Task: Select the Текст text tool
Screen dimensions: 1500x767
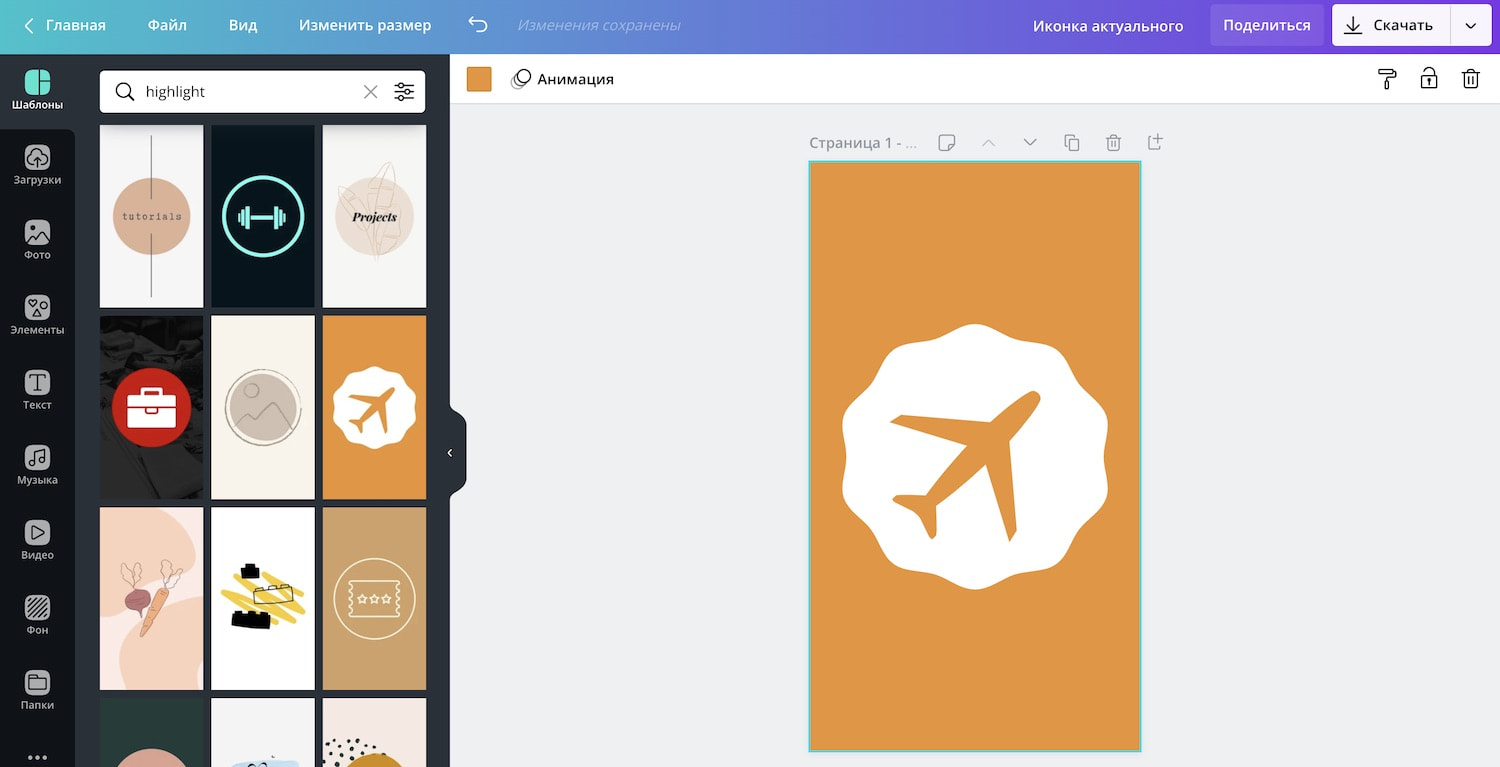Action: pyautogui.click(x=37, y=391)
